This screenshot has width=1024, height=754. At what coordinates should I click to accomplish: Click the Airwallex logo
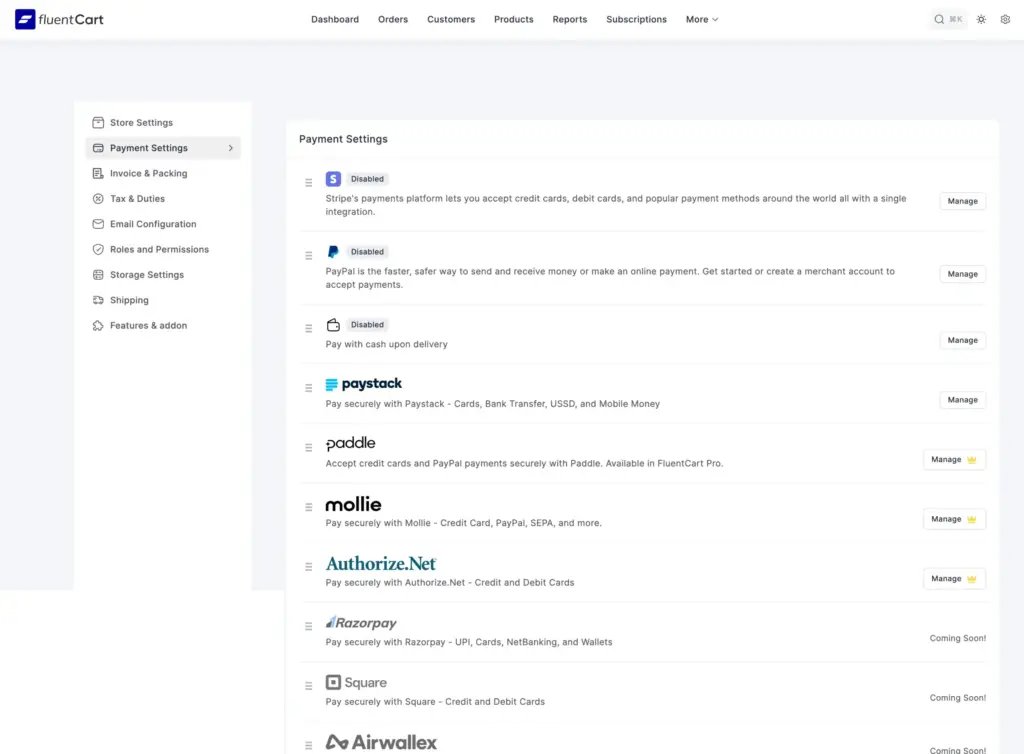[381, 742]
